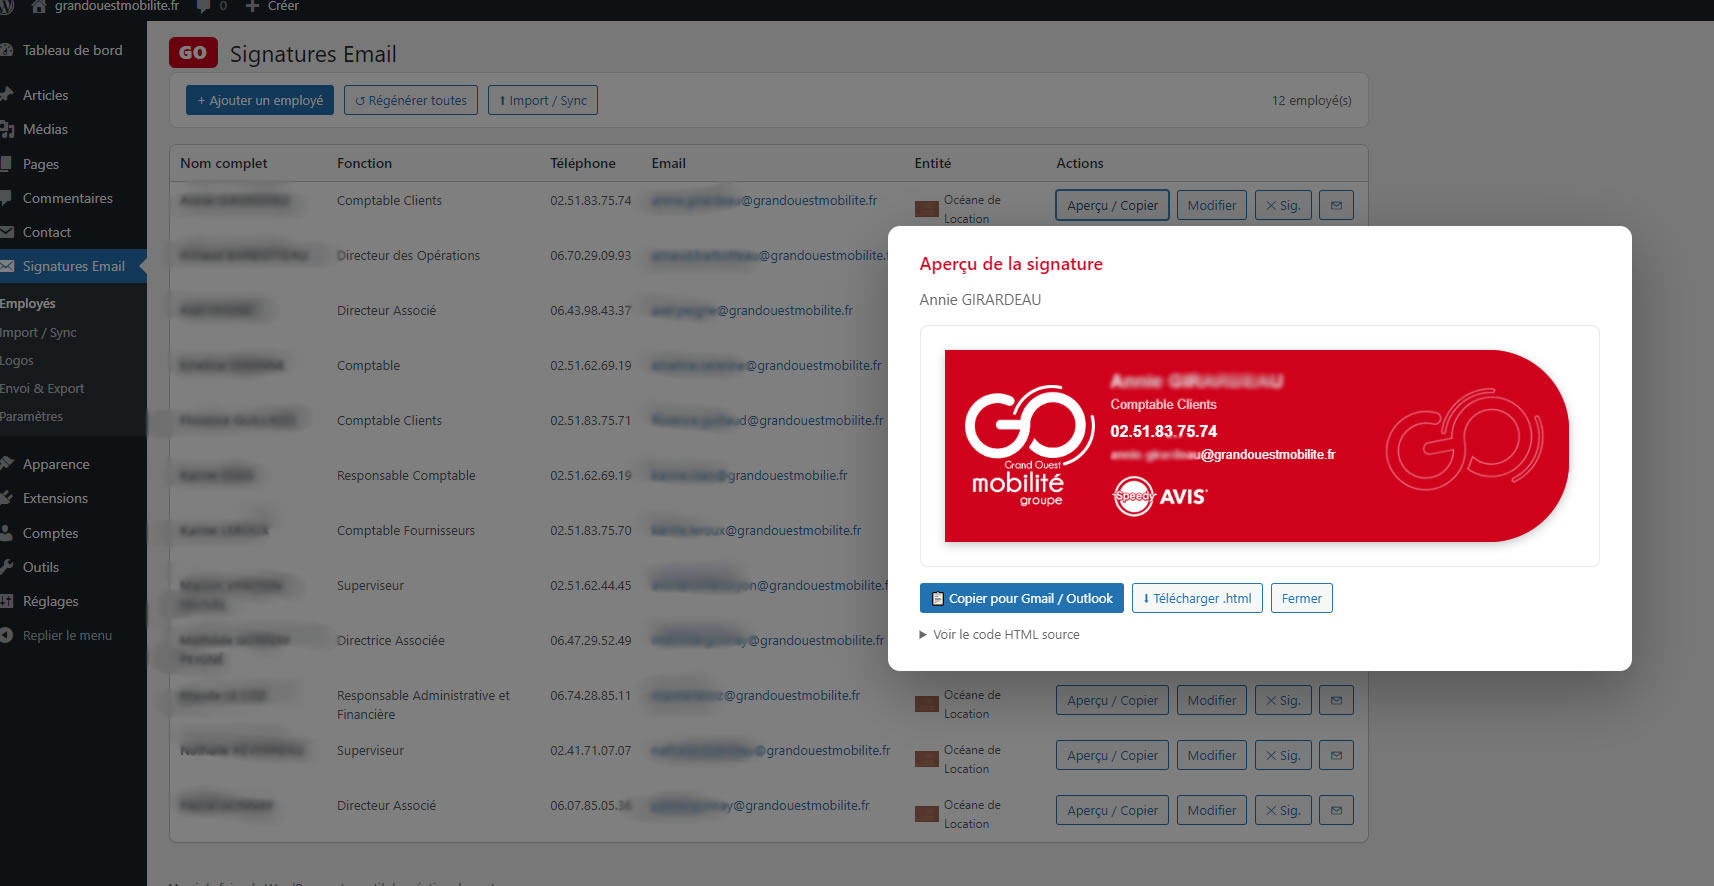Image resolution: width=1714 pixels, height=886 pixels.
Task: Close the preview with Fermer button
Action: 1301,598
